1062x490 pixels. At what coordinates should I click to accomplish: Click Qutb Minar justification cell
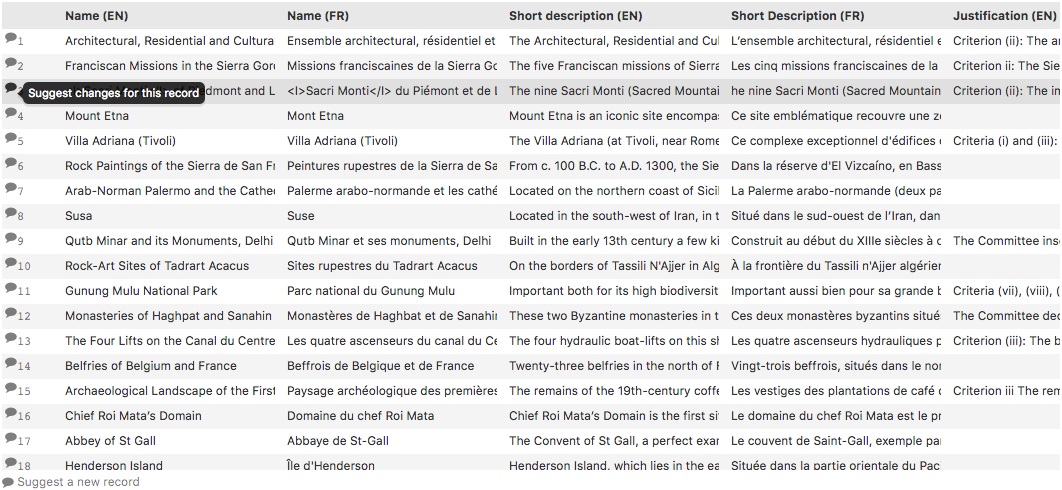[1006, 241]
